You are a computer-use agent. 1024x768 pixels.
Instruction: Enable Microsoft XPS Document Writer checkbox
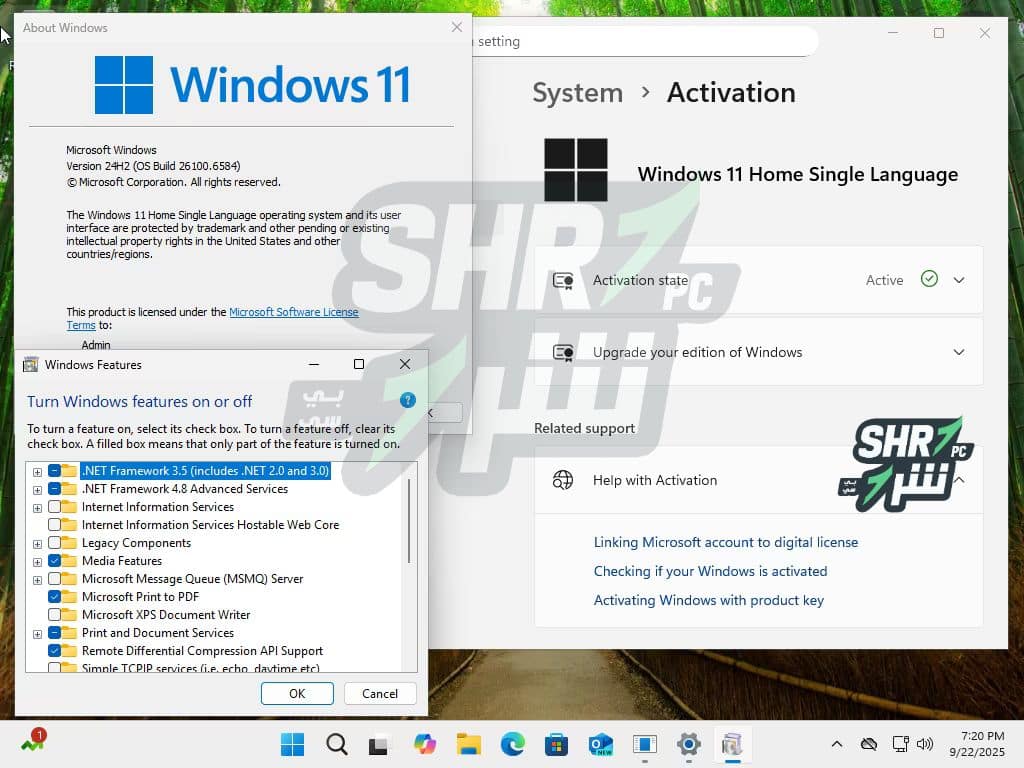(54, 615)
